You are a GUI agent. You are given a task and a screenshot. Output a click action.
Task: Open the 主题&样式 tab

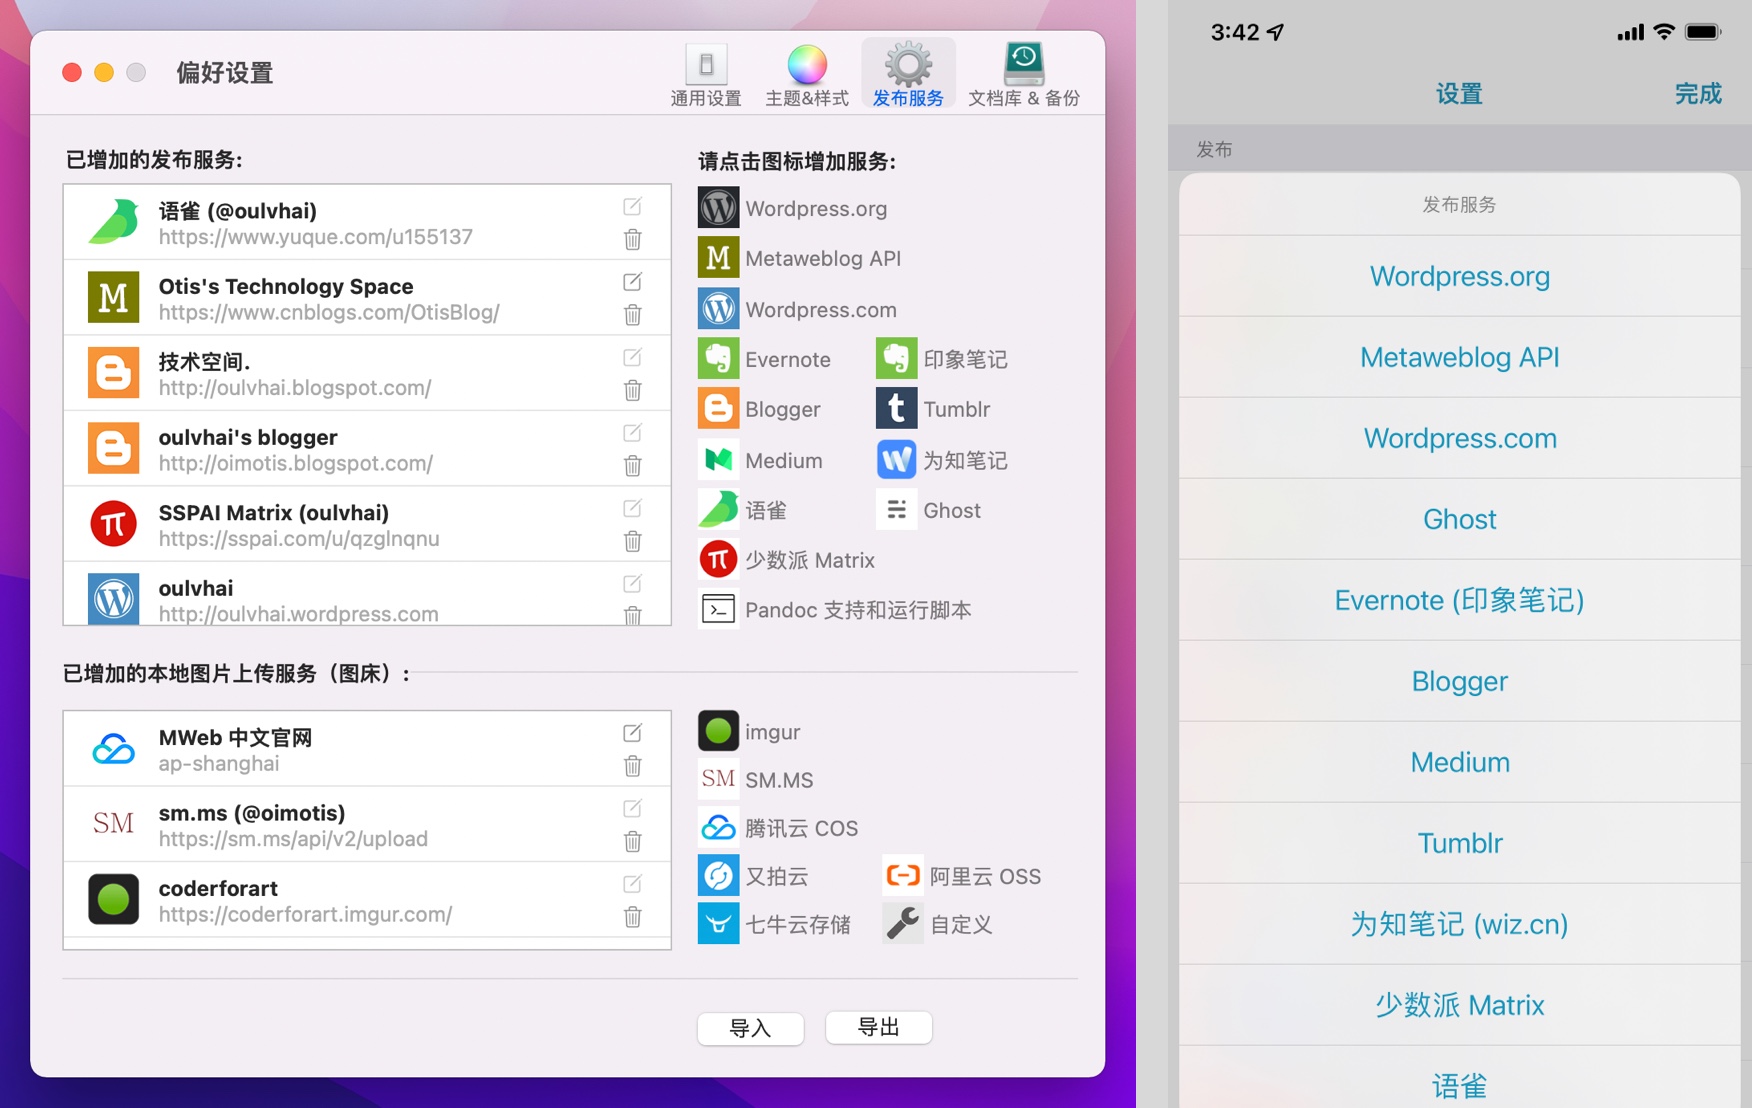pyautogui.click(x=806, y=75)
